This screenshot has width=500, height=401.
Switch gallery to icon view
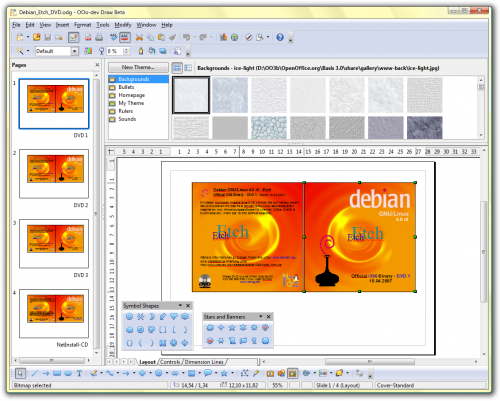click(x=177, y=68)
